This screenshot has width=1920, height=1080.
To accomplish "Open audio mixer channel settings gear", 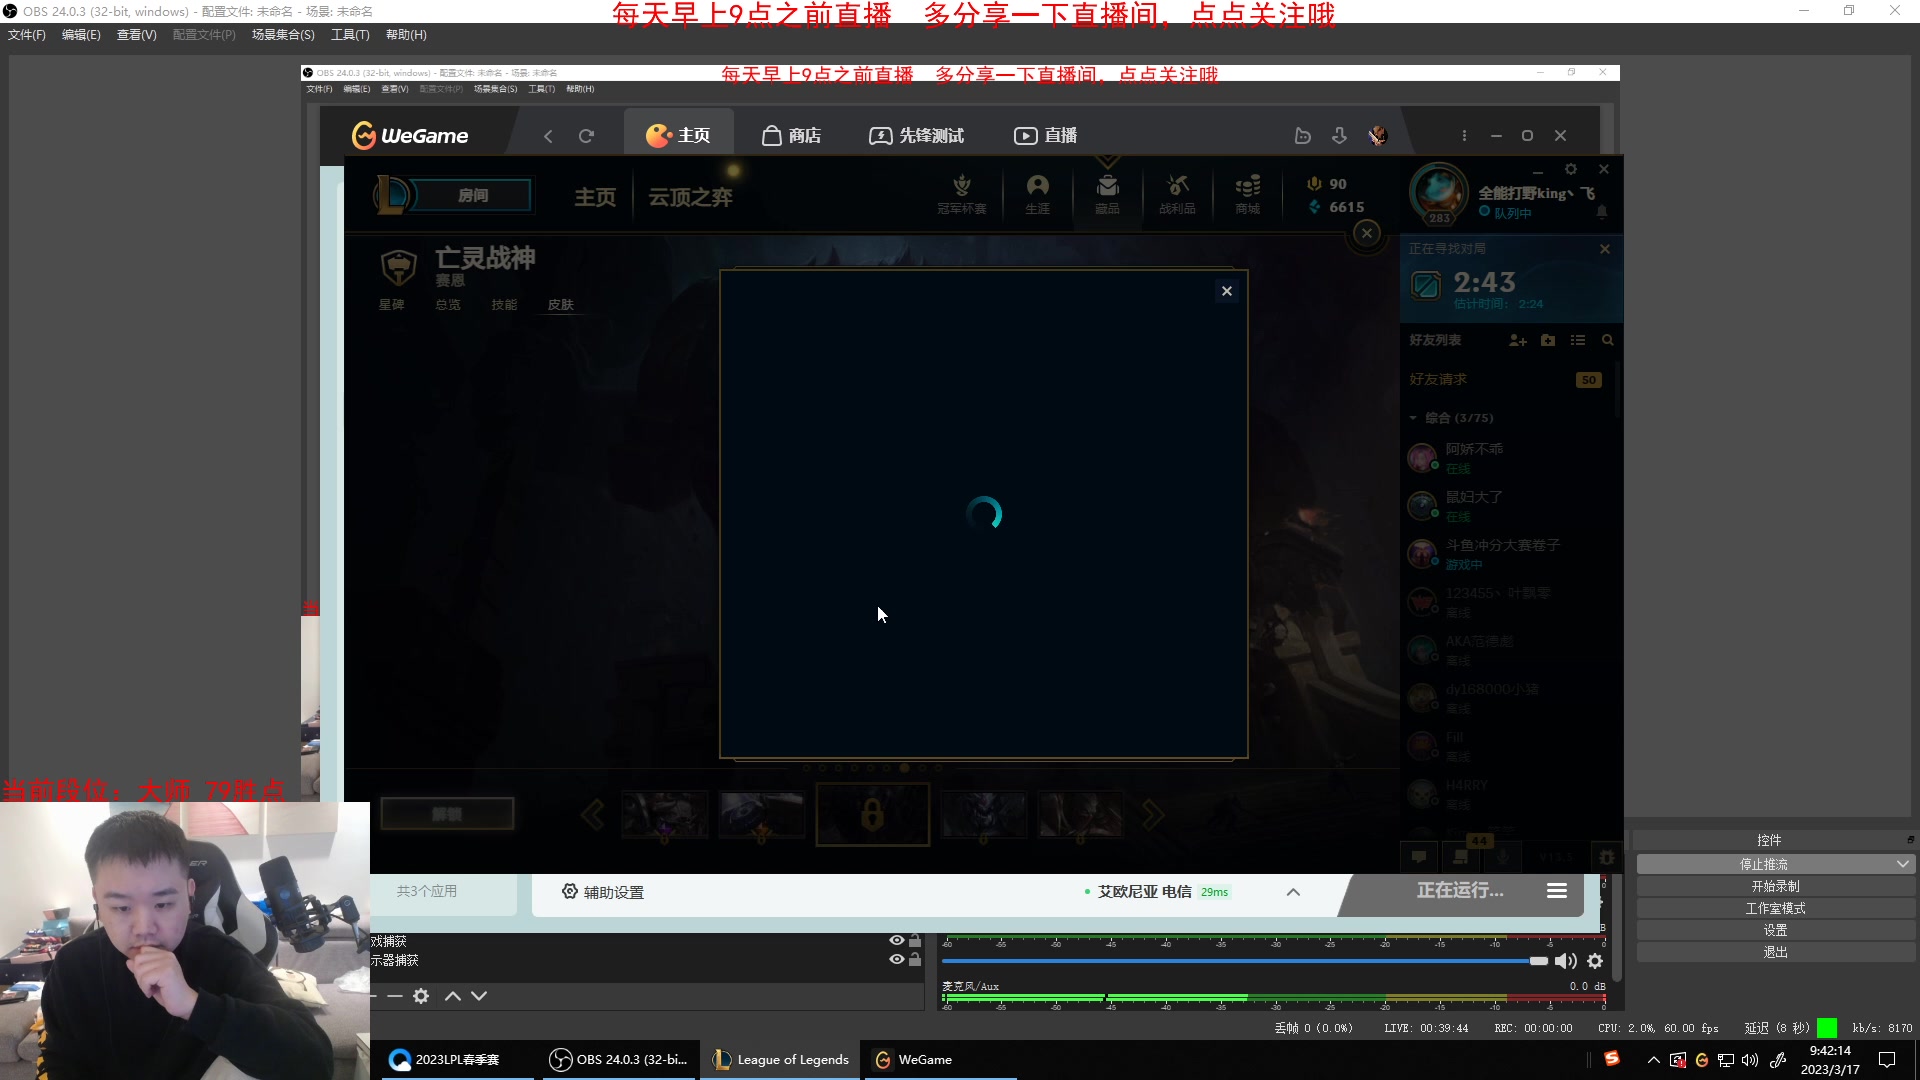I will pos(1595,961).
